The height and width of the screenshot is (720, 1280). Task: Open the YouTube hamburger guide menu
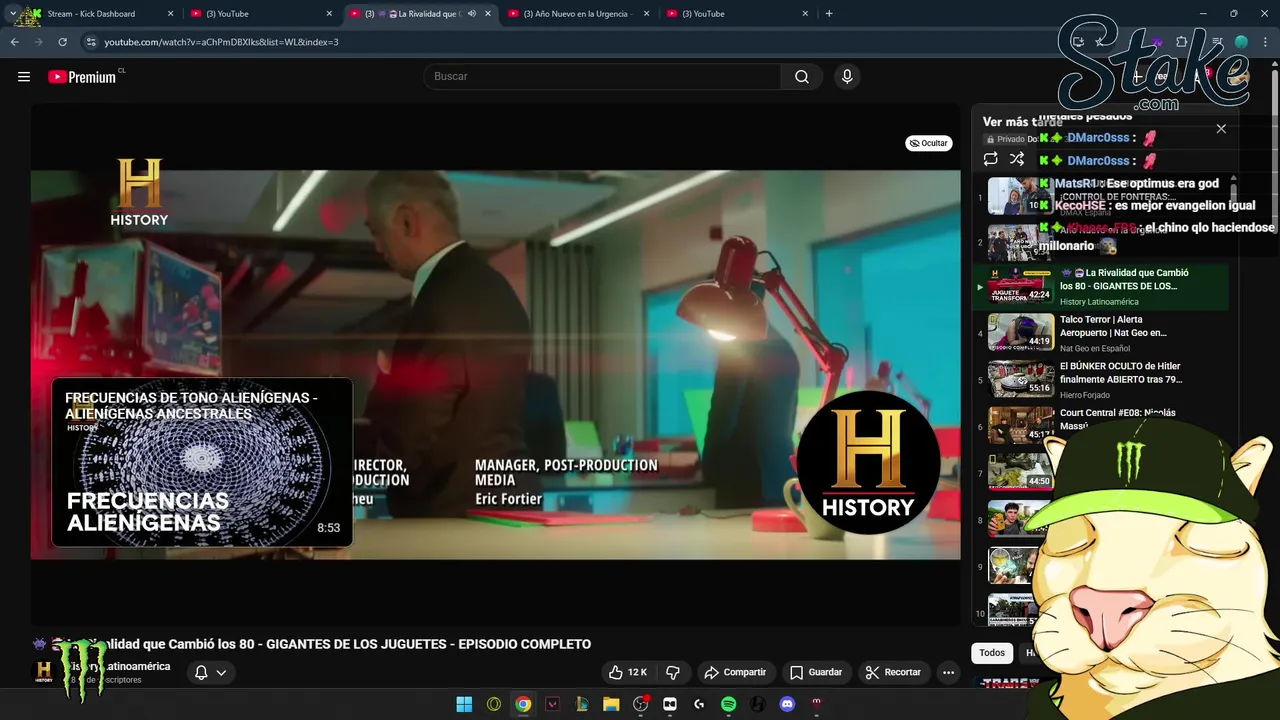(24, 77)
